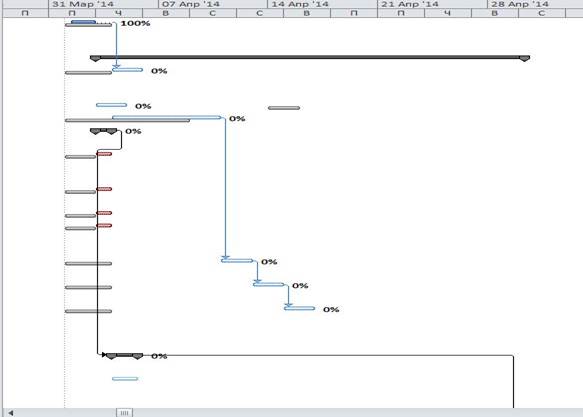The height and width of the screenshot is (417, 583).
Task: Select the blue task bar below project summary
Action: [x=128, y=70]
